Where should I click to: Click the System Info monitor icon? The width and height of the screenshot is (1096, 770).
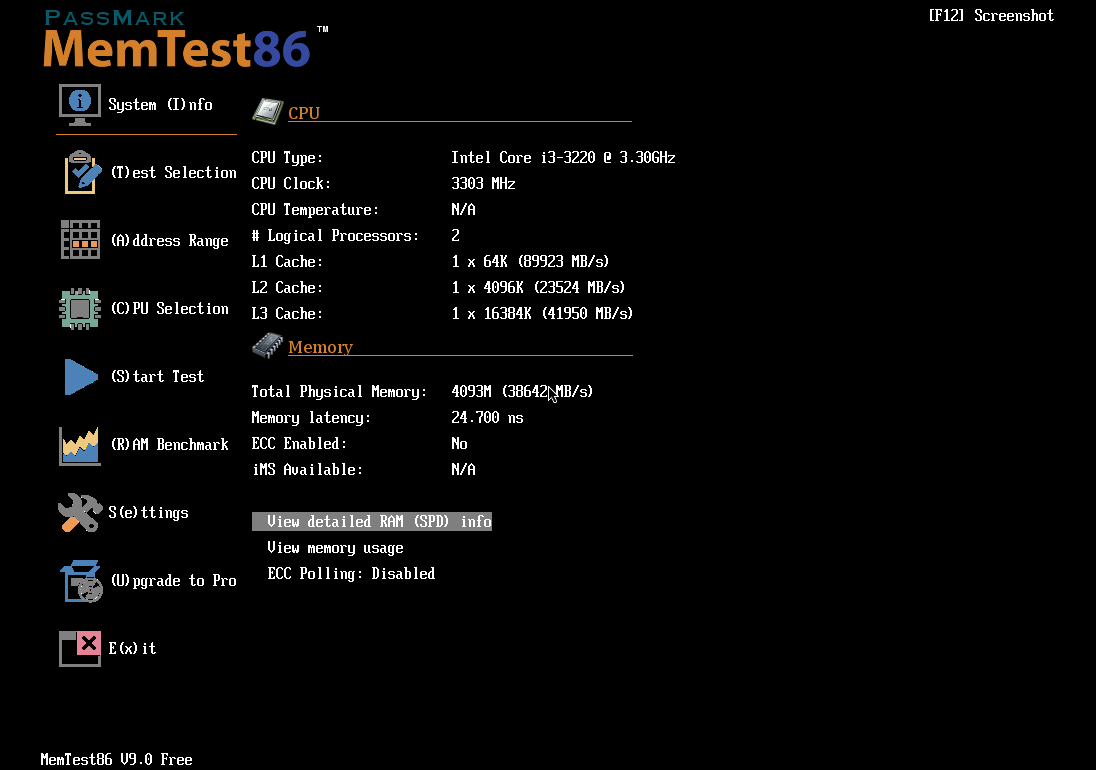pos(80,105)
